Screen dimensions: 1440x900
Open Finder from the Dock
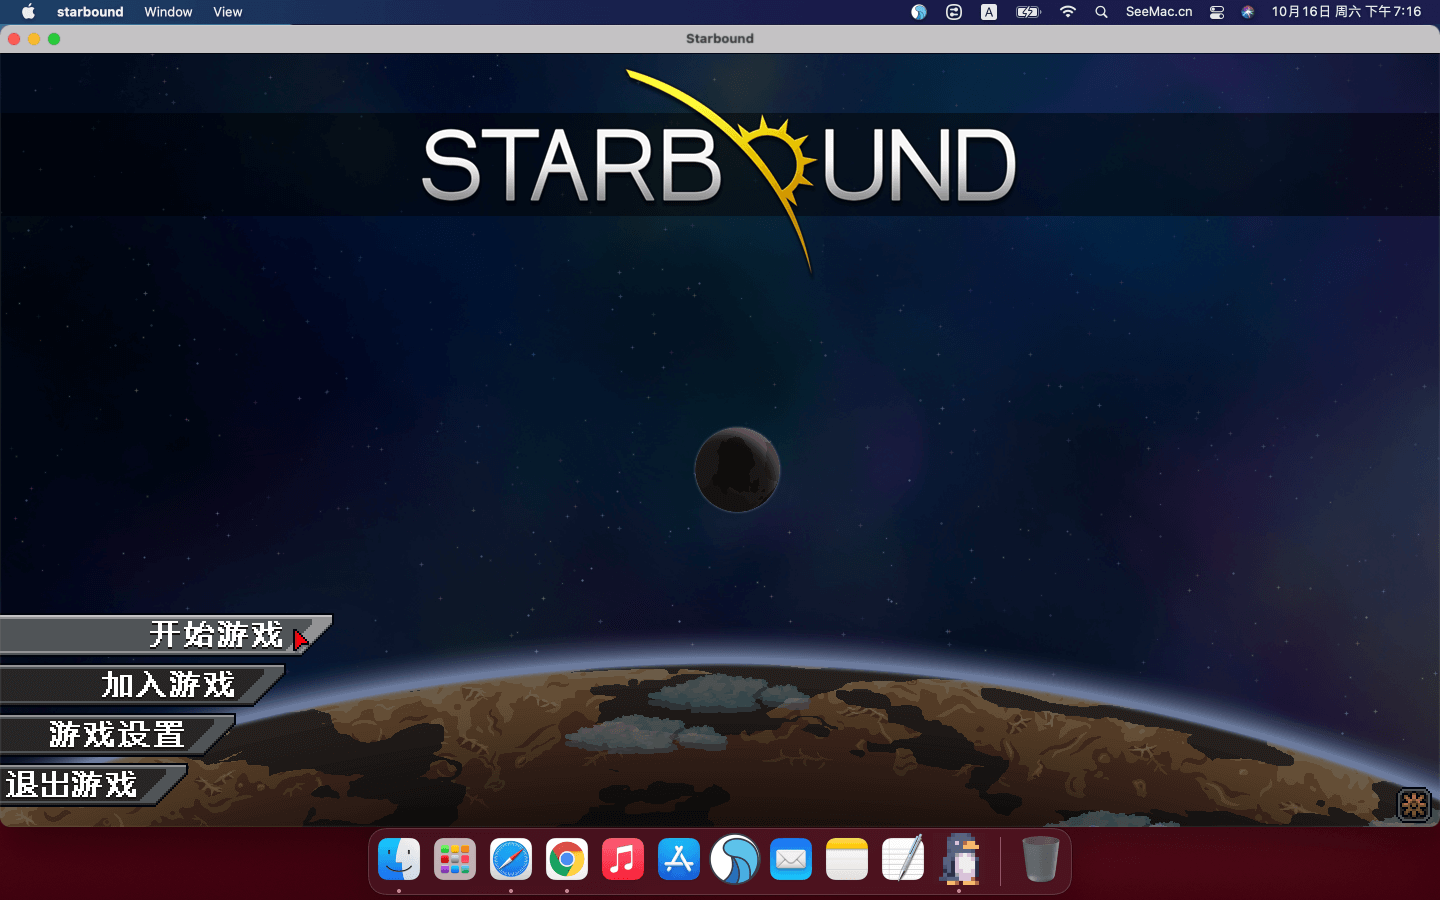399,859
